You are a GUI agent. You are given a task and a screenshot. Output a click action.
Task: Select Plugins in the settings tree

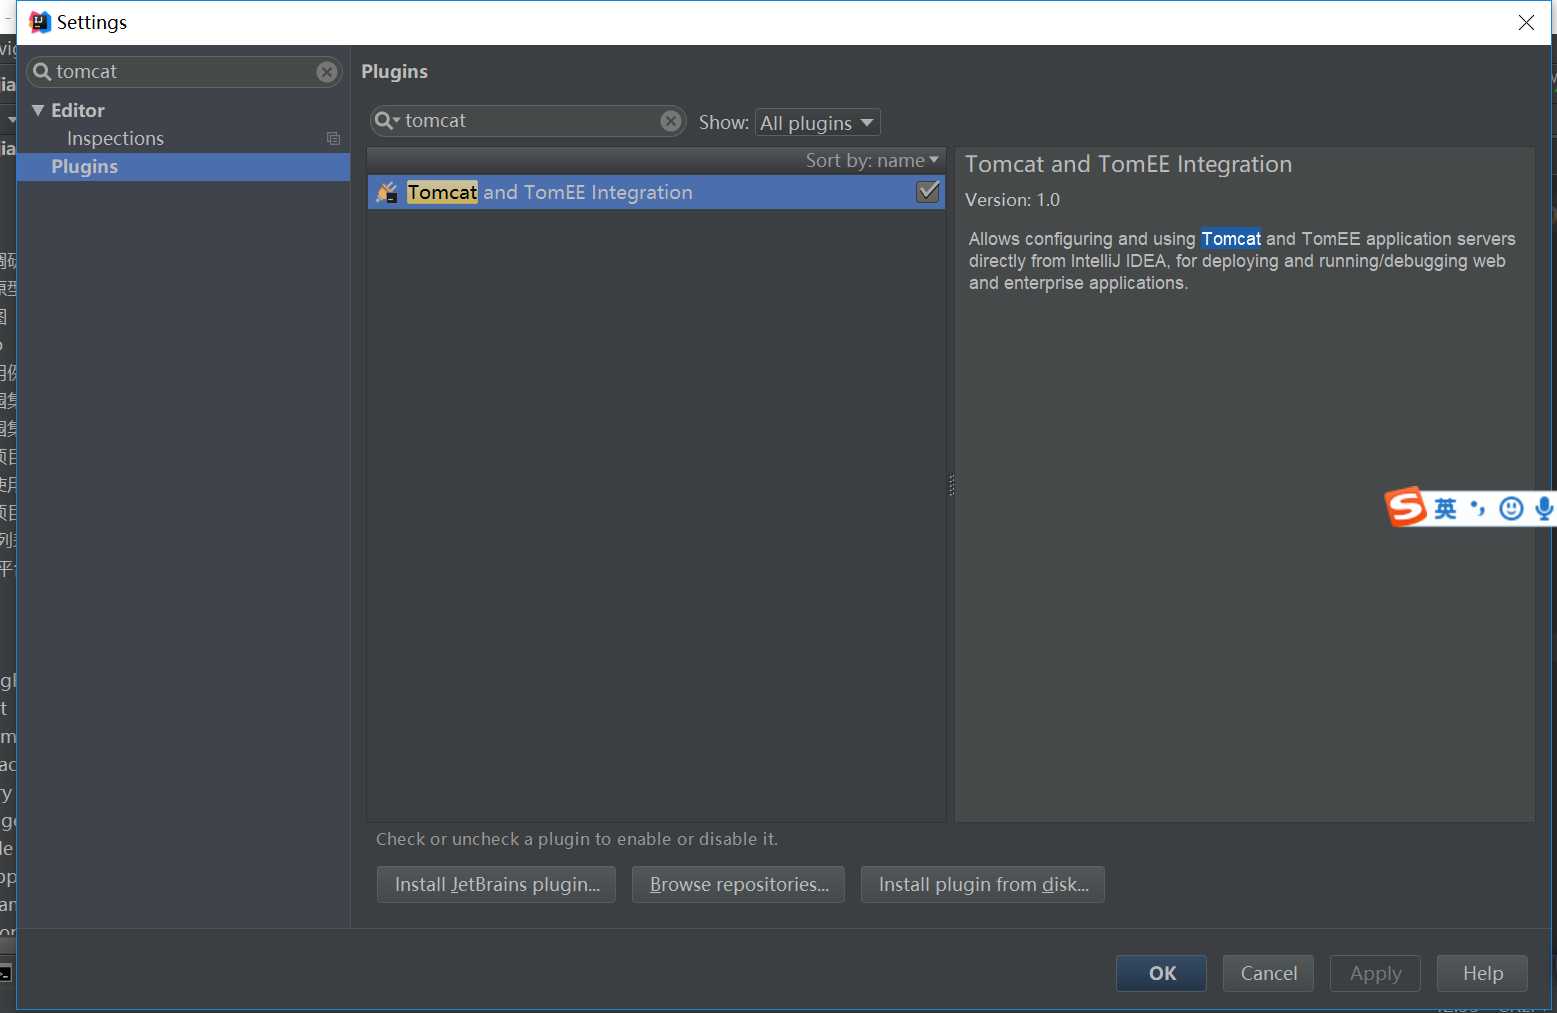183,167
